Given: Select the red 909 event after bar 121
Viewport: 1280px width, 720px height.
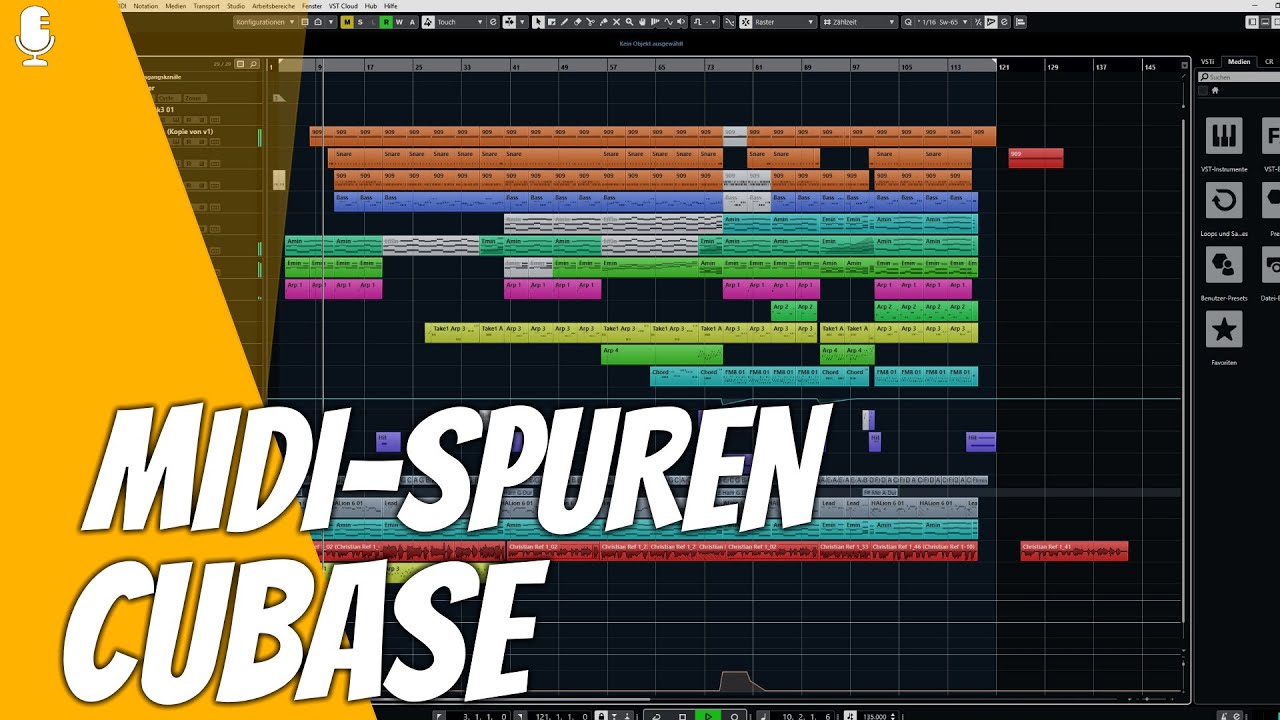Looking at the screenshot, I should [1035, 158].
